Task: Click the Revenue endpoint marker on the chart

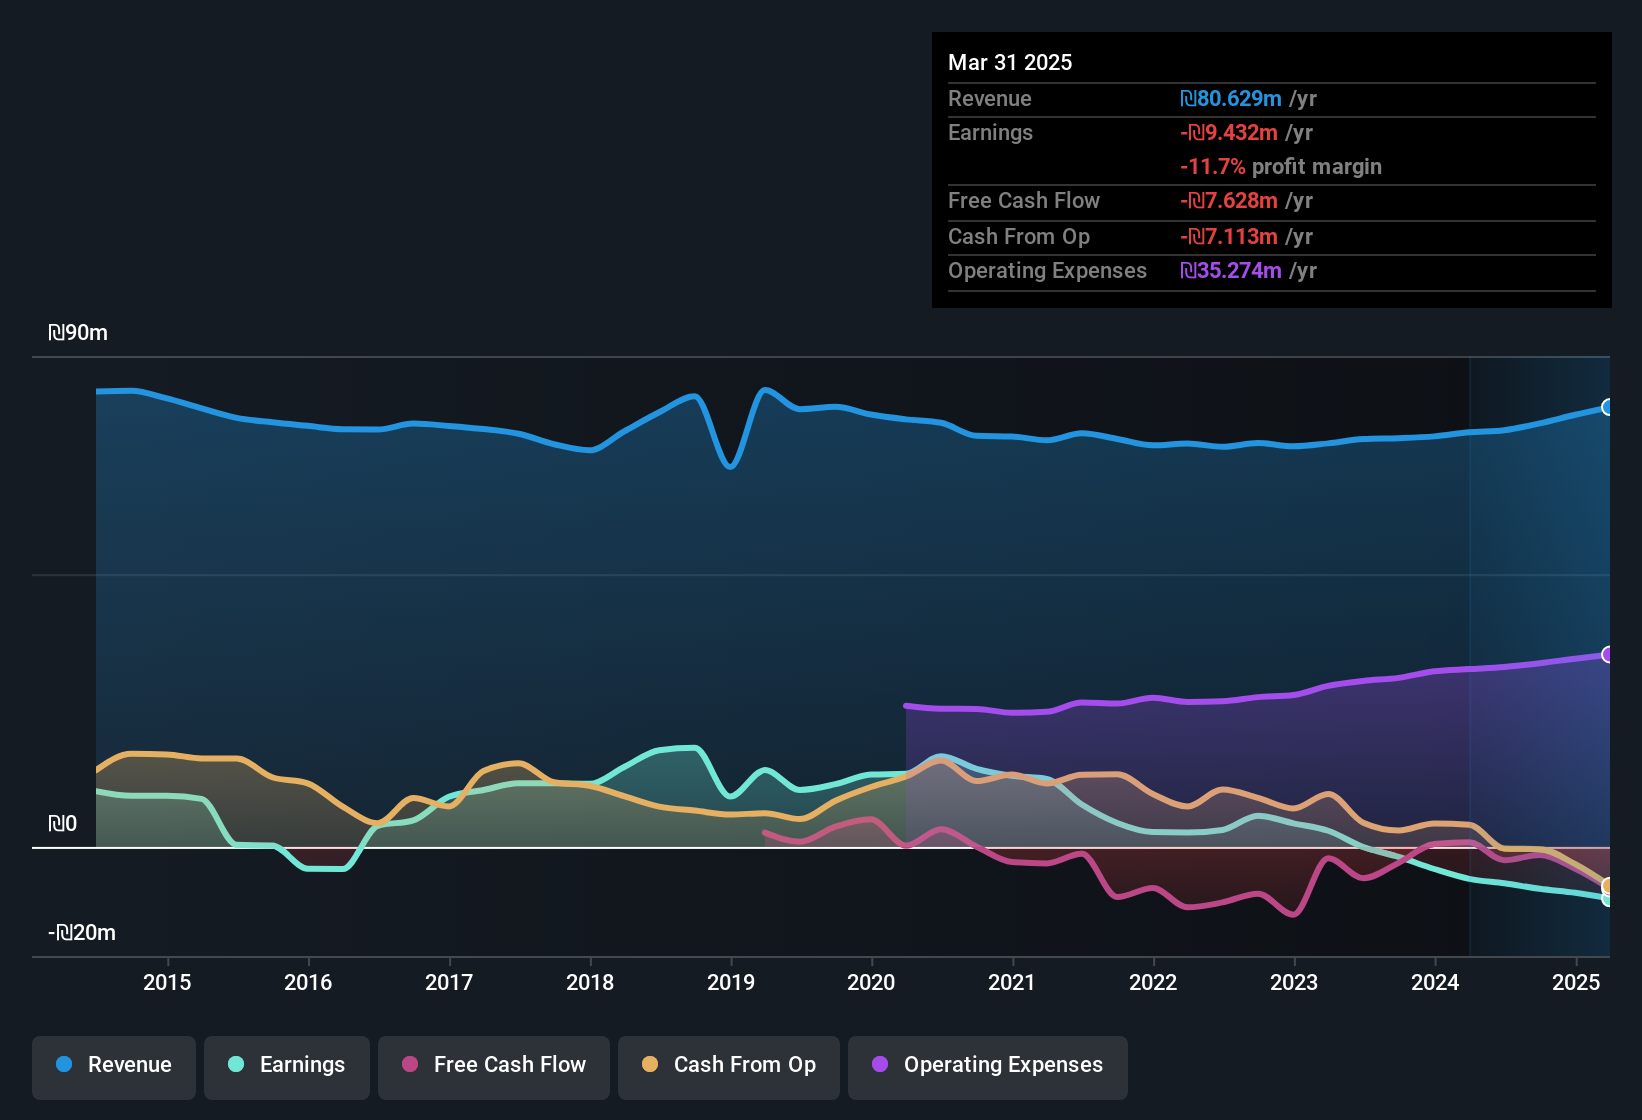Action: point(1607,407)
